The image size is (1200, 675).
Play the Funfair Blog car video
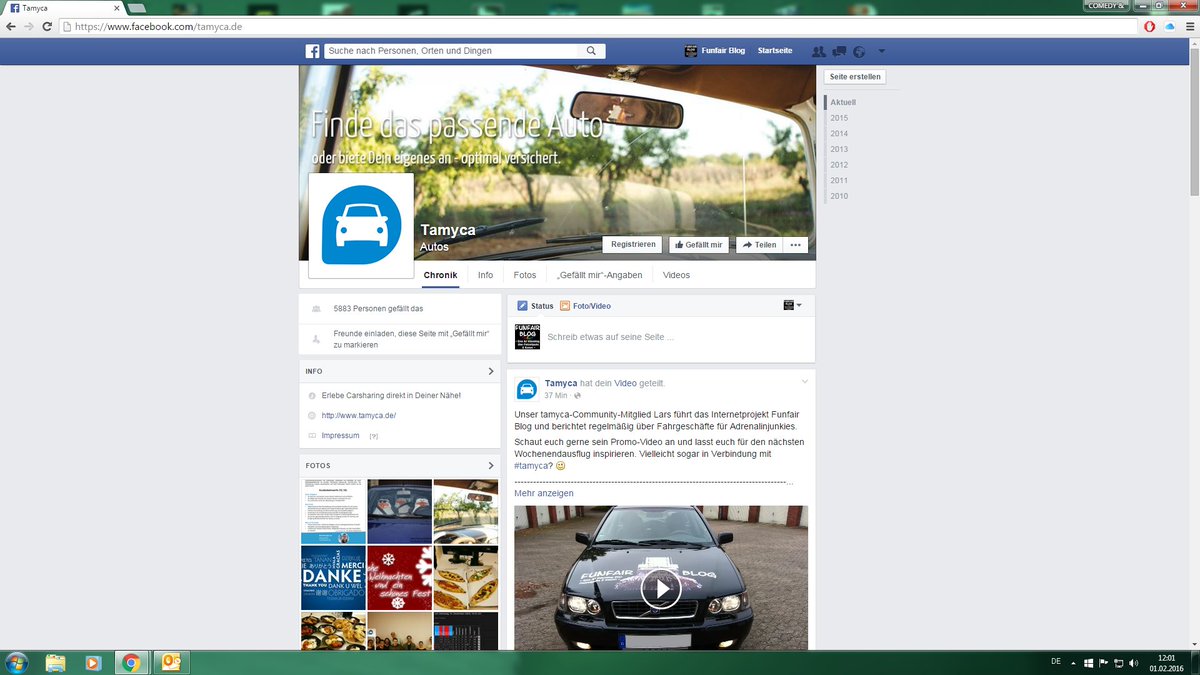(x=661, y=589)
